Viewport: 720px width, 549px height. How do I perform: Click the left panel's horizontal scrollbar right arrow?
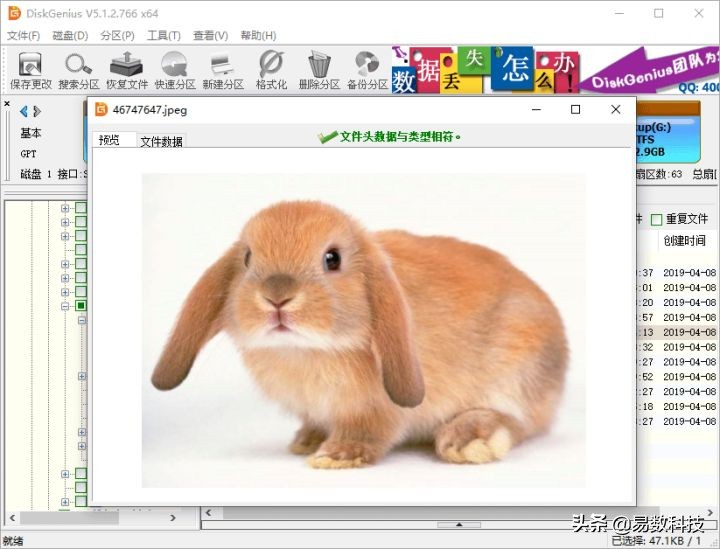pyautogui.click(x=175, y=518)
